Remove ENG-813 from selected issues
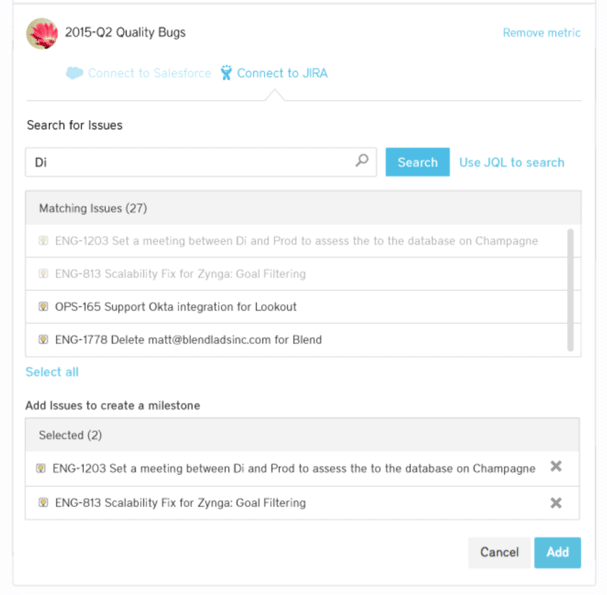Viewport: 607px width, 595px height. tap(556, 502)
